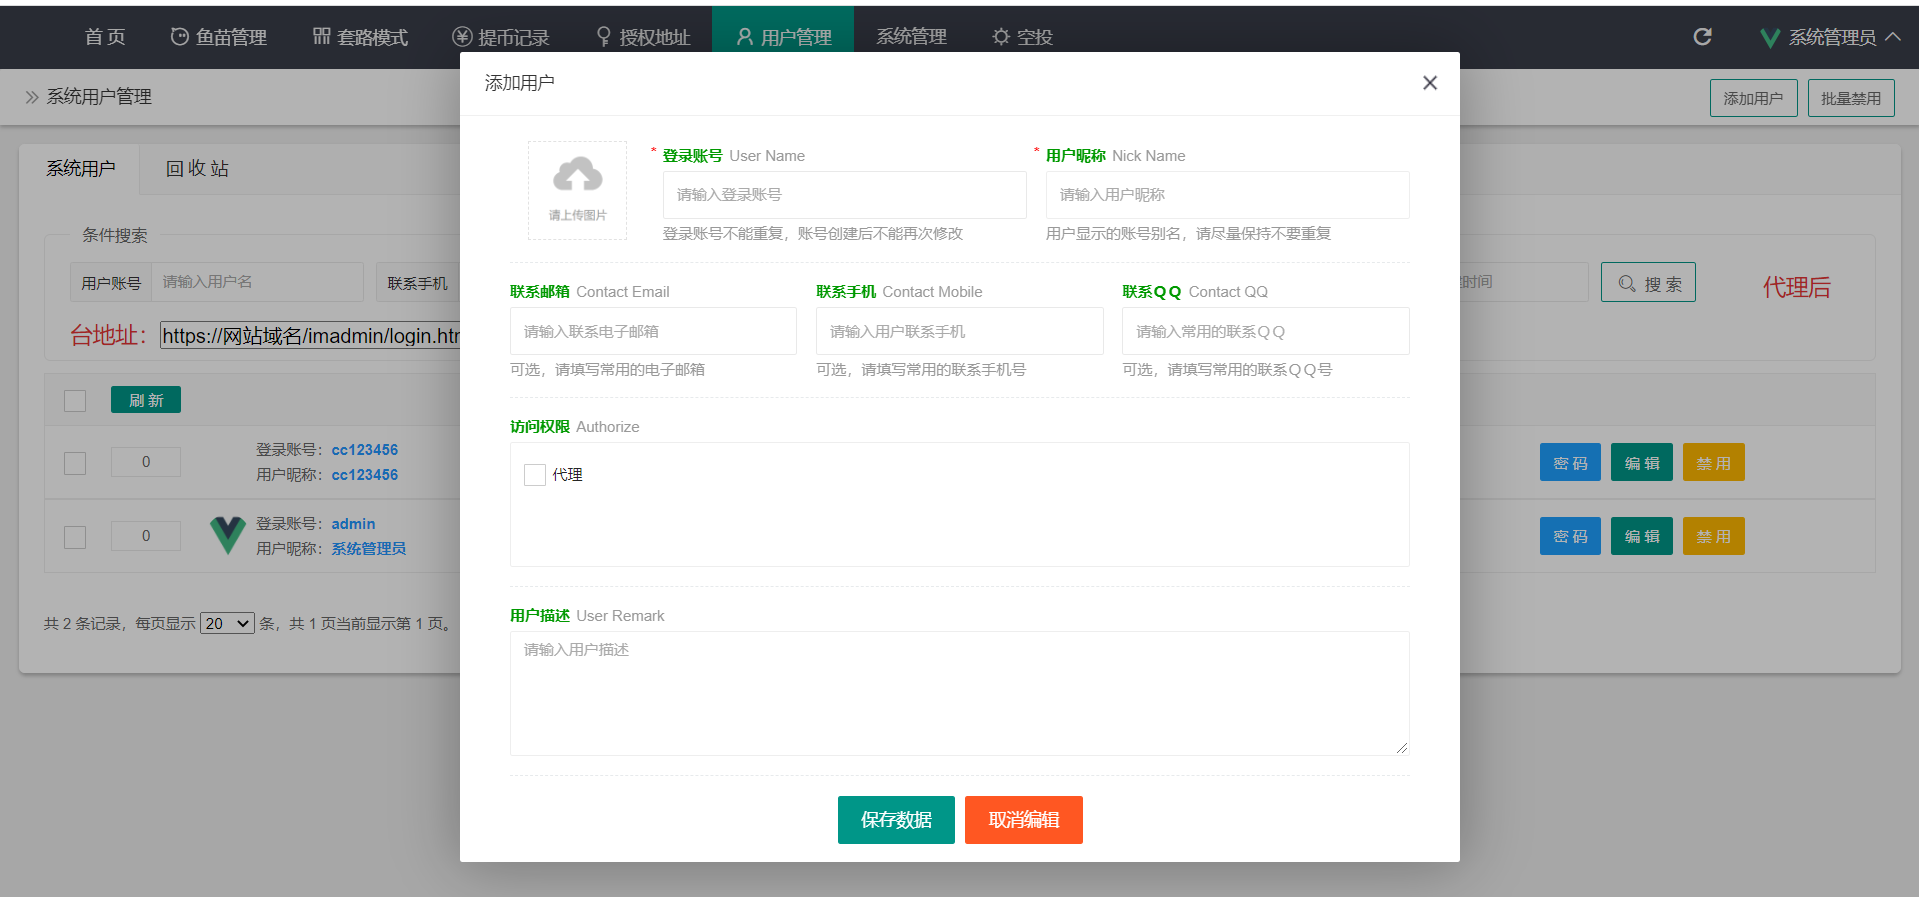Viewport: 1919px width, 897px height.
Task: Check the 代理 permission checkbox
Action: (x=535, y=475)
